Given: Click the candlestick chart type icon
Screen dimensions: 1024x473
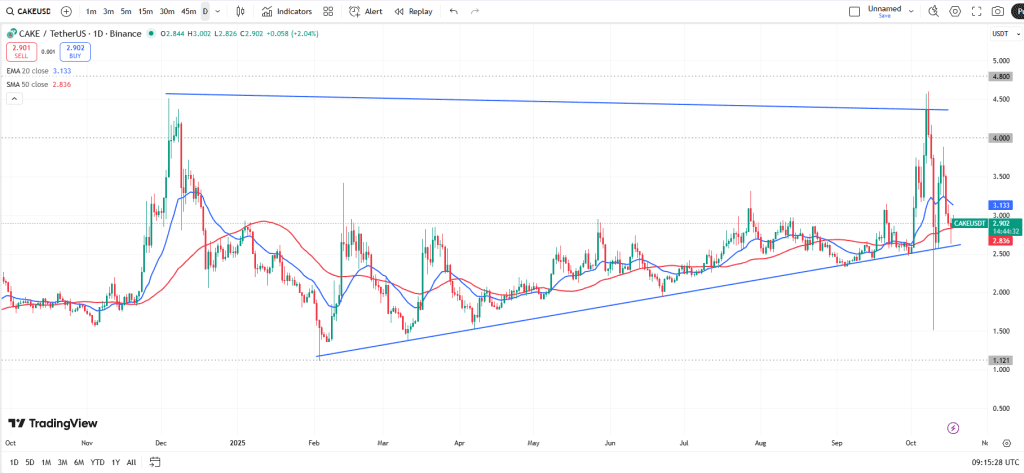Looking at the screenshot, I should click(x=239, y=11).
